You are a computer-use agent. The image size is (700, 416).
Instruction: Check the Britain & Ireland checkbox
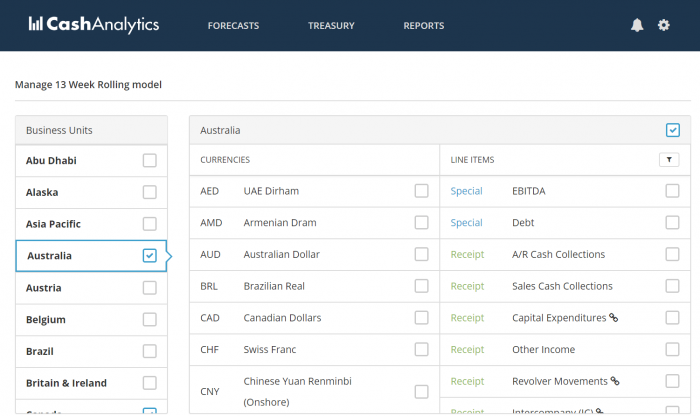click(150, 383)
